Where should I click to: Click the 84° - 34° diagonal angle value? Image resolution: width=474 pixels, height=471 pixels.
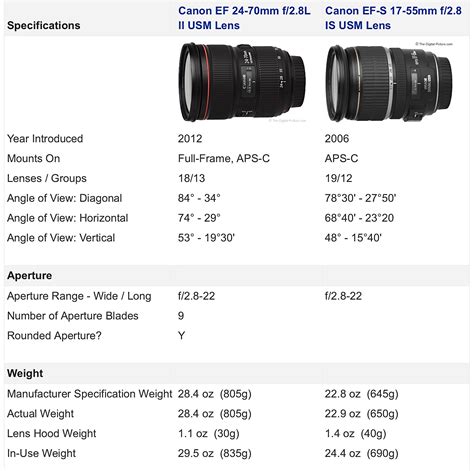tap(199, 198)
